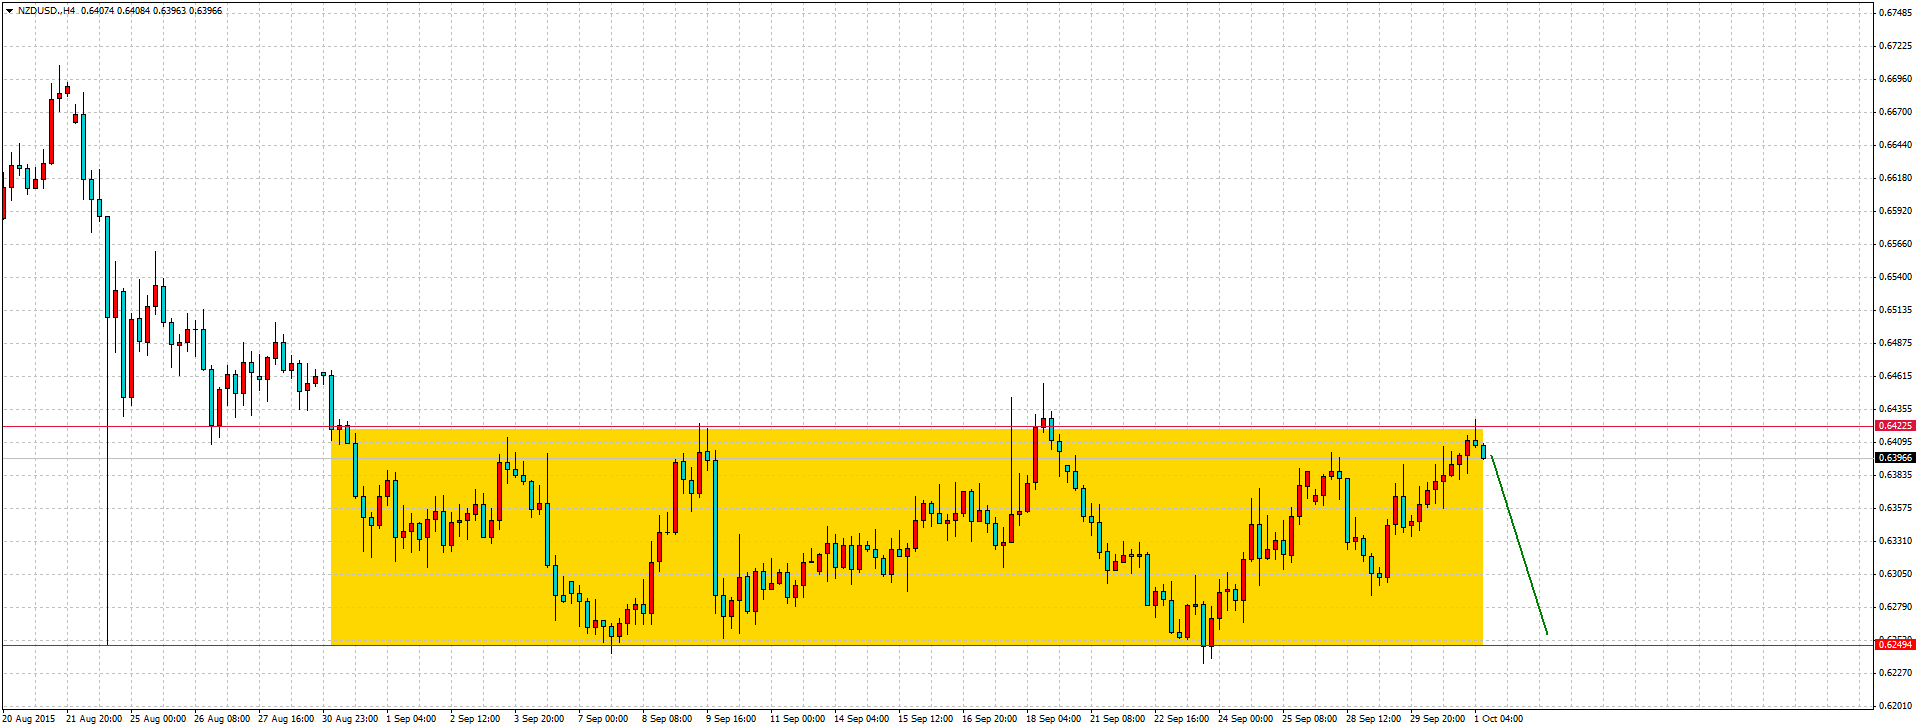Viewport: 1916px width, 727px height.
Task: Click the 0.67485 top price scale value
Action: coord(1895,13)
